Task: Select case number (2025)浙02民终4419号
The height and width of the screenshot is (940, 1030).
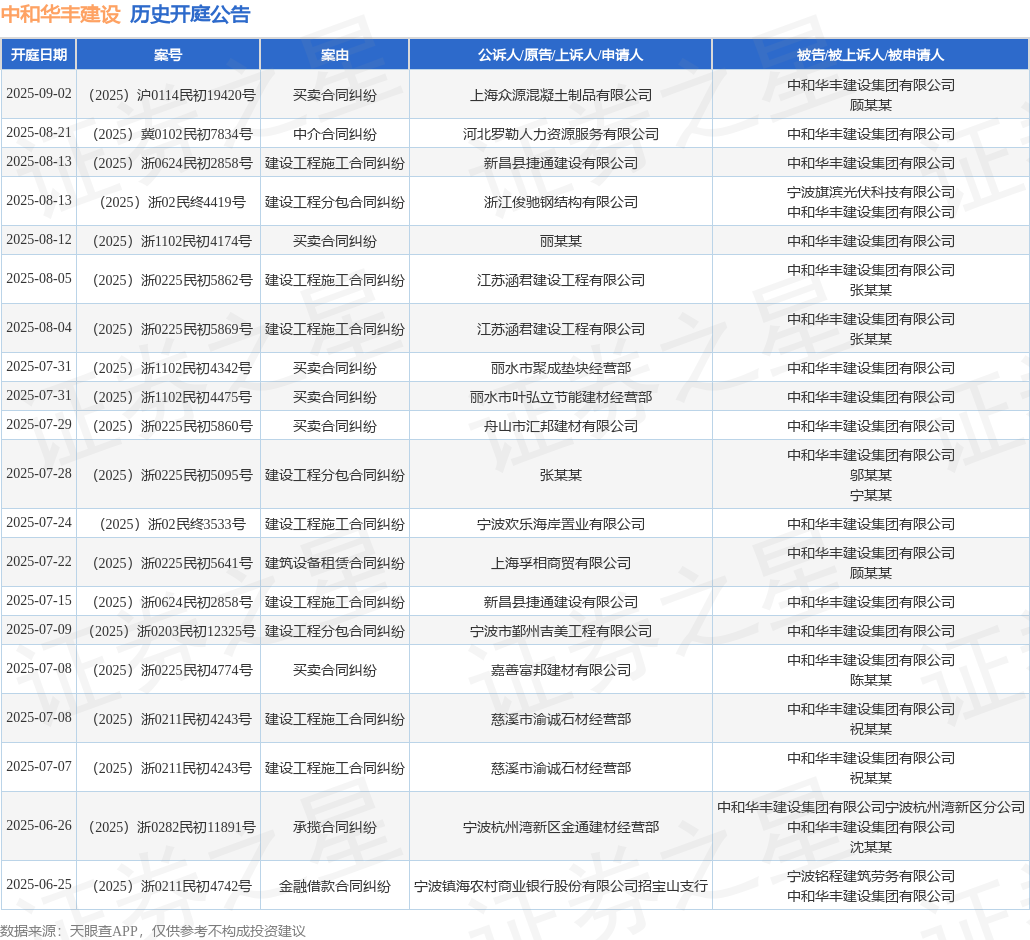Action: [171, 202]
